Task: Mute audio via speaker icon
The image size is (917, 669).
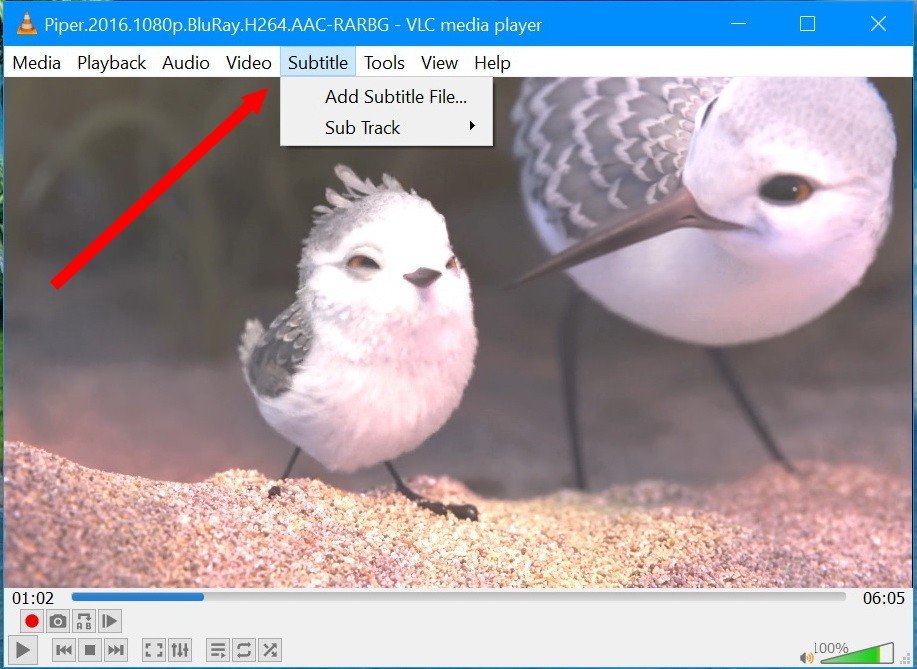Action: point(807,657)
